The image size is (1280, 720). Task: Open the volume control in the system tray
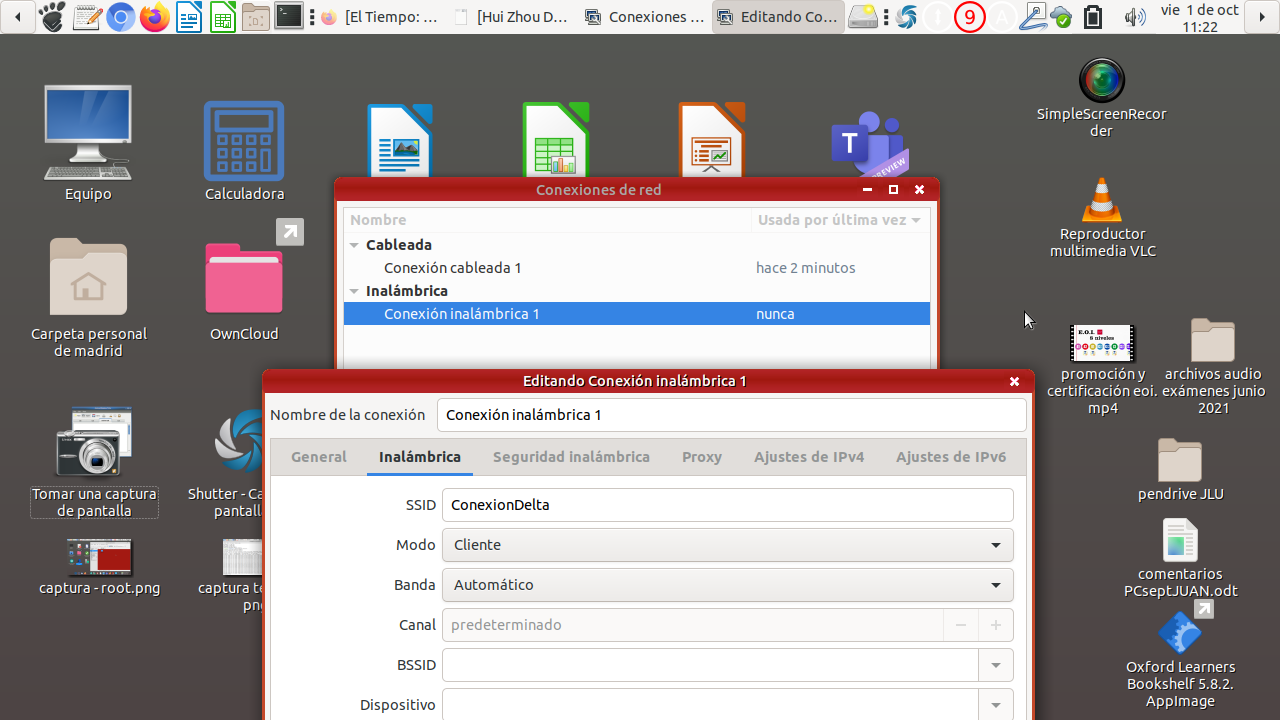coord(1135,17)
